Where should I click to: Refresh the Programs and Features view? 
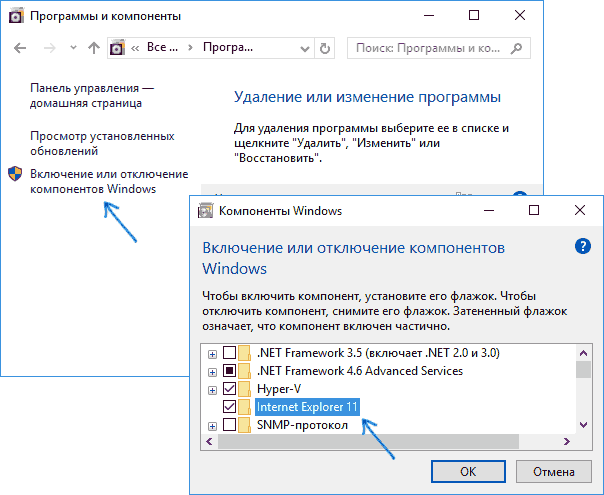(325, 48)
